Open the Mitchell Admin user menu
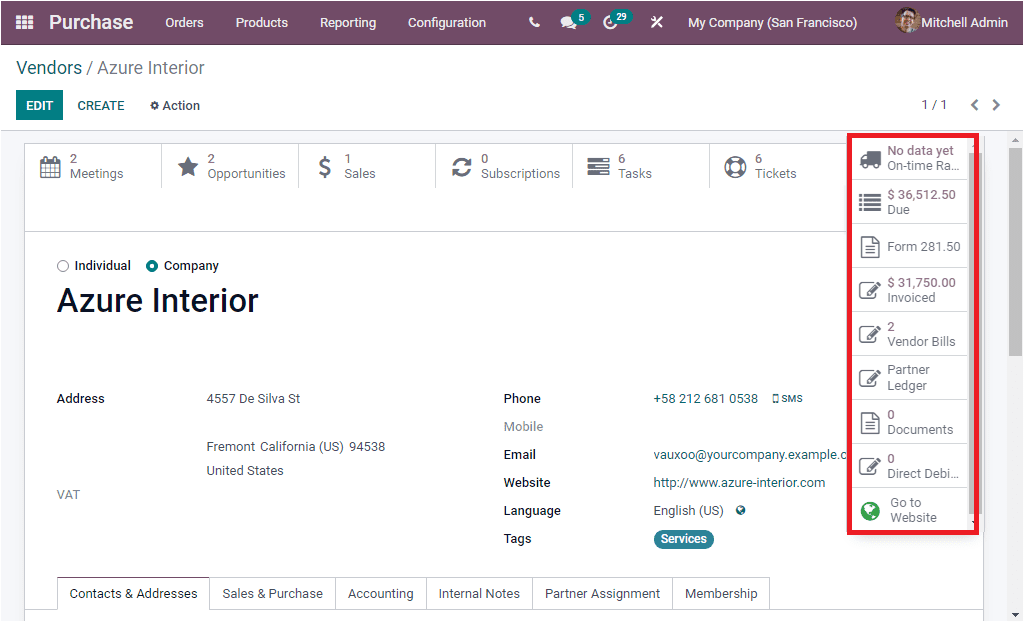 [x=951, y=22]
